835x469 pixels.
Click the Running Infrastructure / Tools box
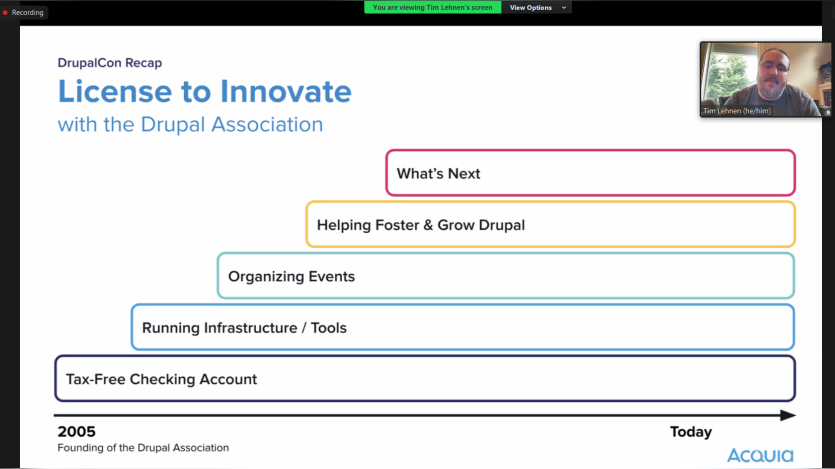tap(463, 327)
